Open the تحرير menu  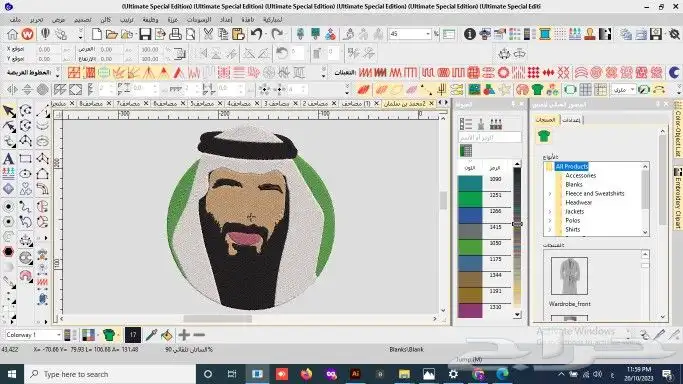click(37, 20)
